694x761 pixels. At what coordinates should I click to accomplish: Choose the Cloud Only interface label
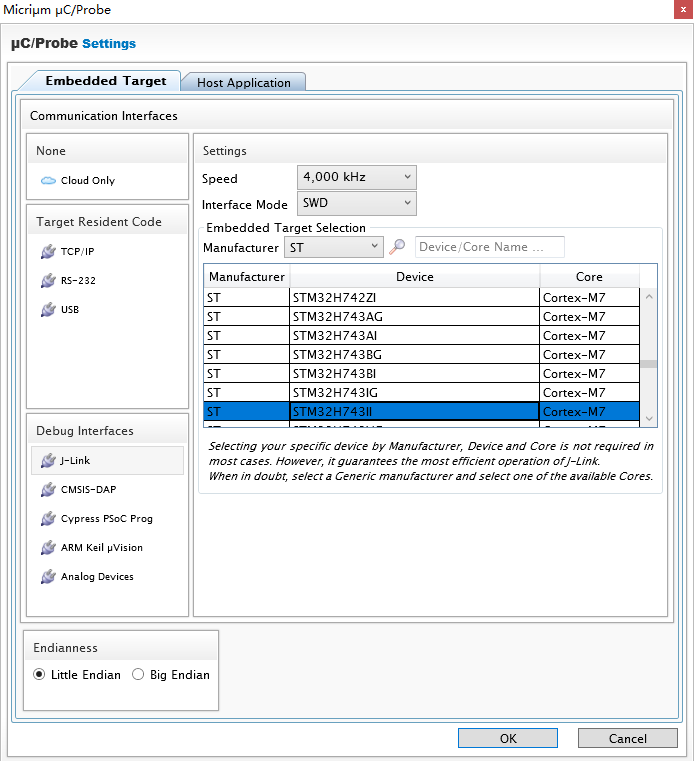pos(88,181)
